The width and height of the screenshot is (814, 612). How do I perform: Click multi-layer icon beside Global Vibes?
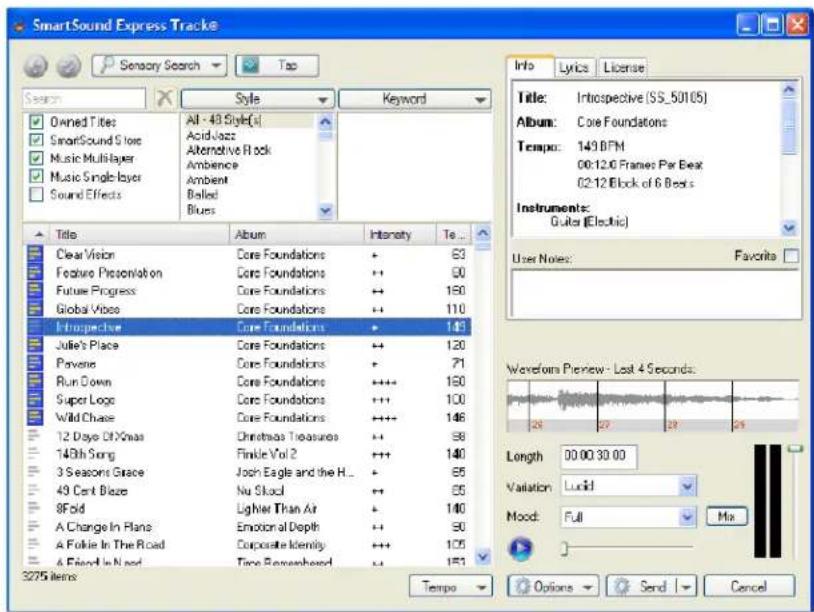point(34,309)
